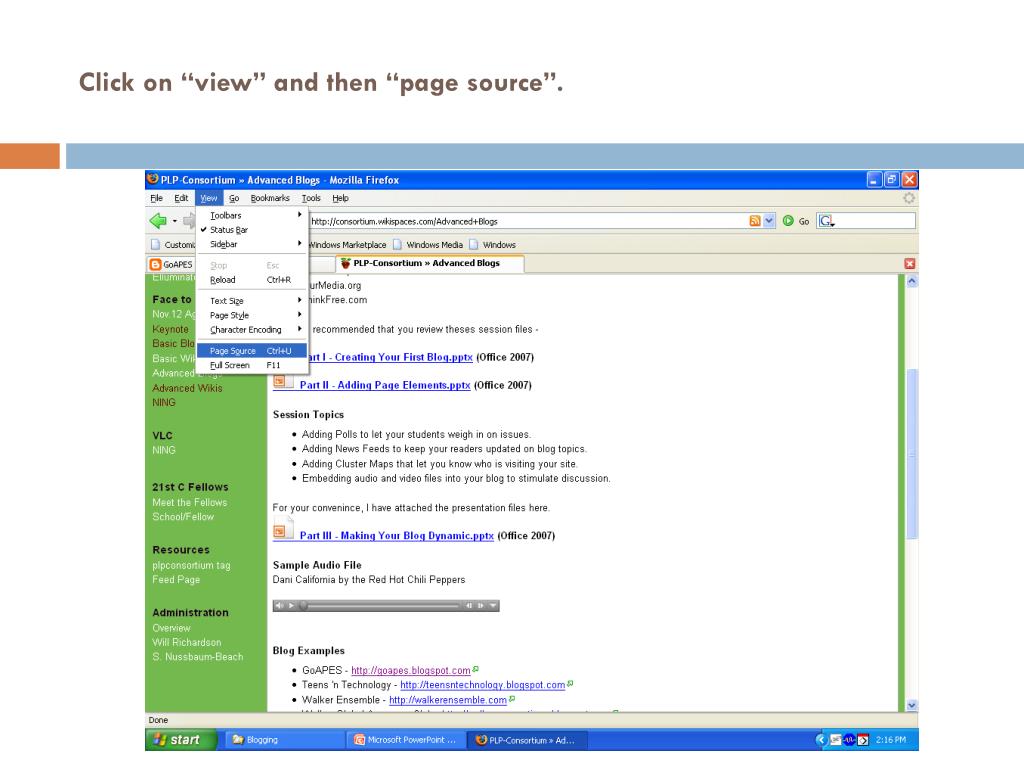This screenshot has height=768, width=1024.
Task: Click the external link icon after walkerensemble.com
Action: 512,699
